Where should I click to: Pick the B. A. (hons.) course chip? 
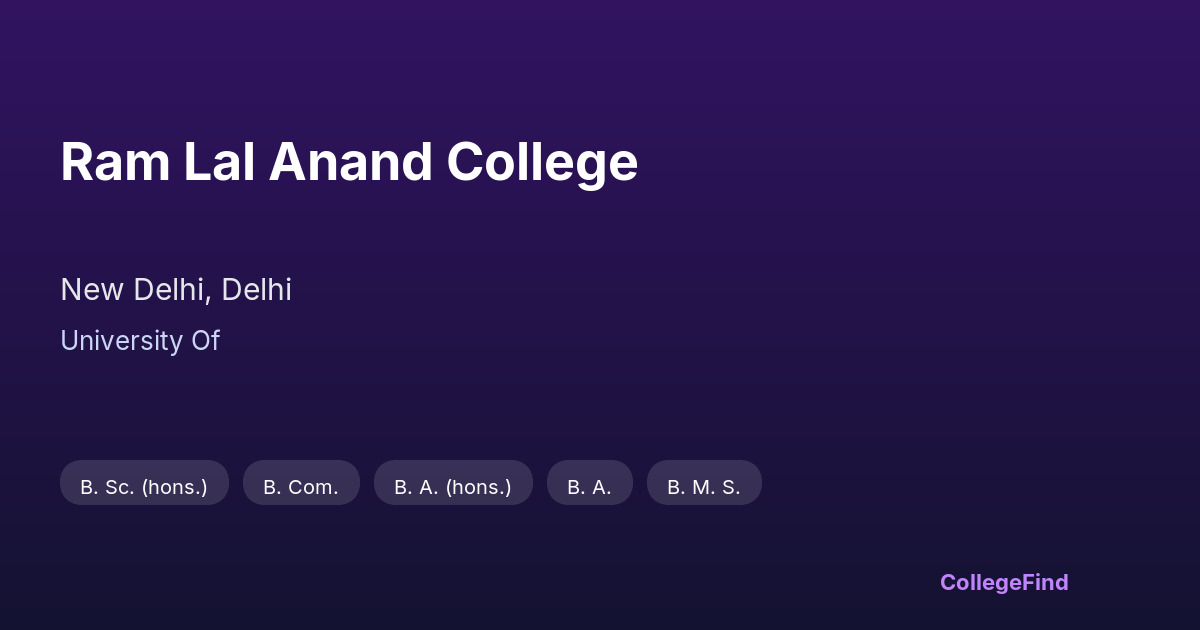point(453,486)
